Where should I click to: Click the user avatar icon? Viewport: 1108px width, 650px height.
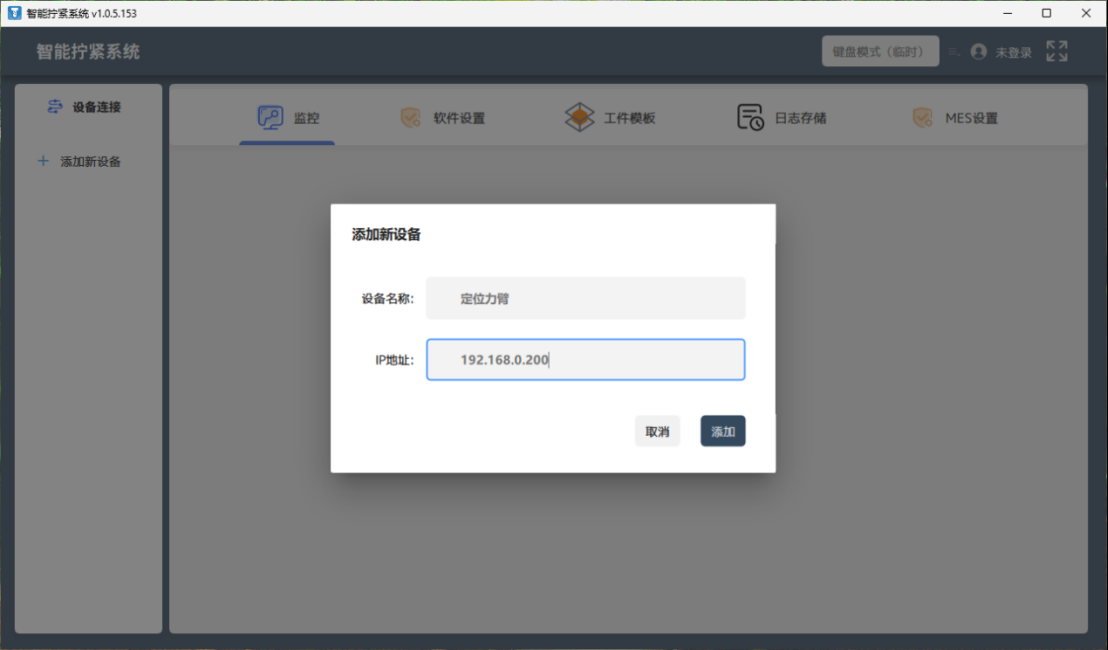click(x=979, y=52)
